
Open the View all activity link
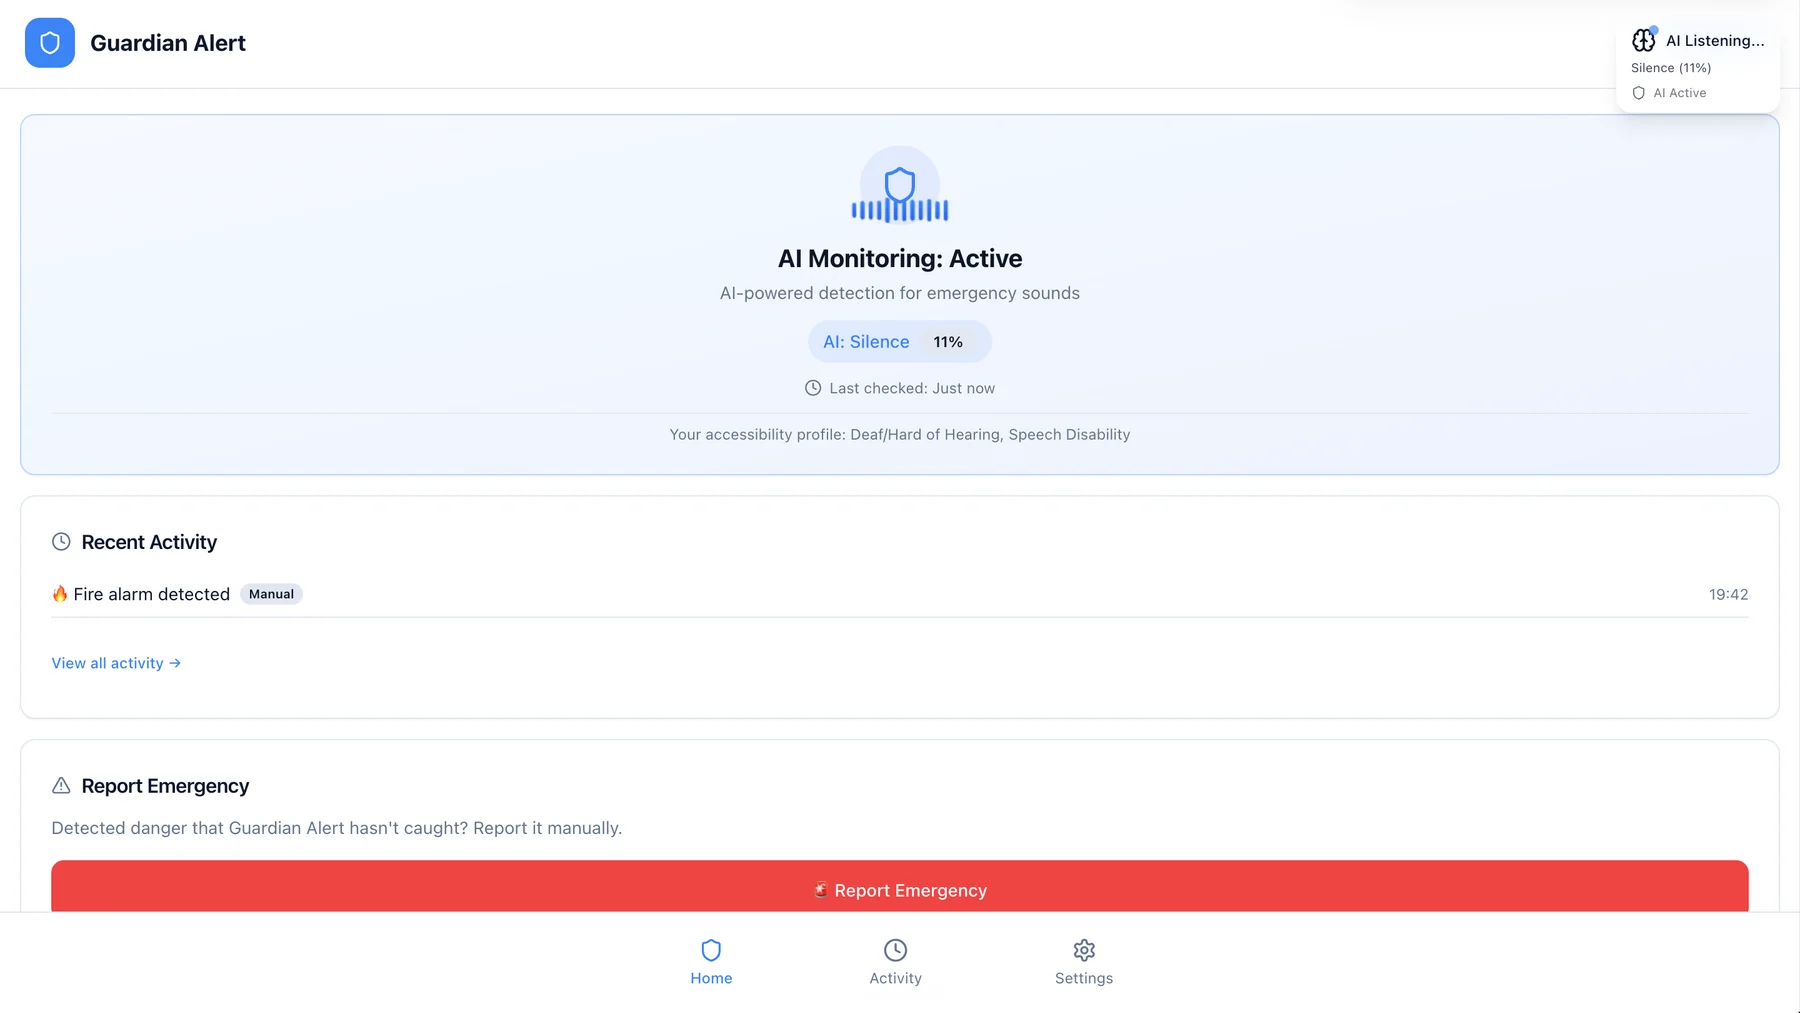[x=116, y=663]
